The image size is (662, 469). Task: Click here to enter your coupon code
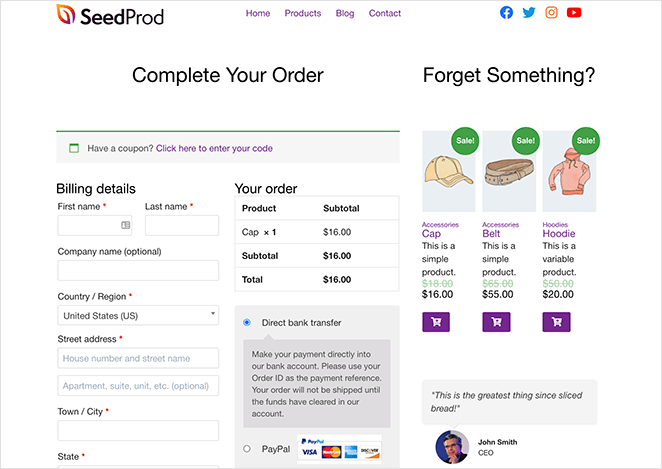(x=214, y=148)
